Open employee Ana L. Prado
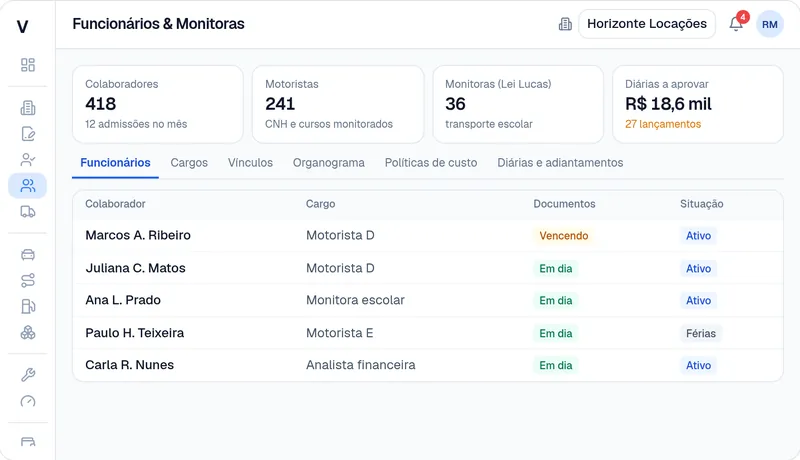 (x=123, y=300)
